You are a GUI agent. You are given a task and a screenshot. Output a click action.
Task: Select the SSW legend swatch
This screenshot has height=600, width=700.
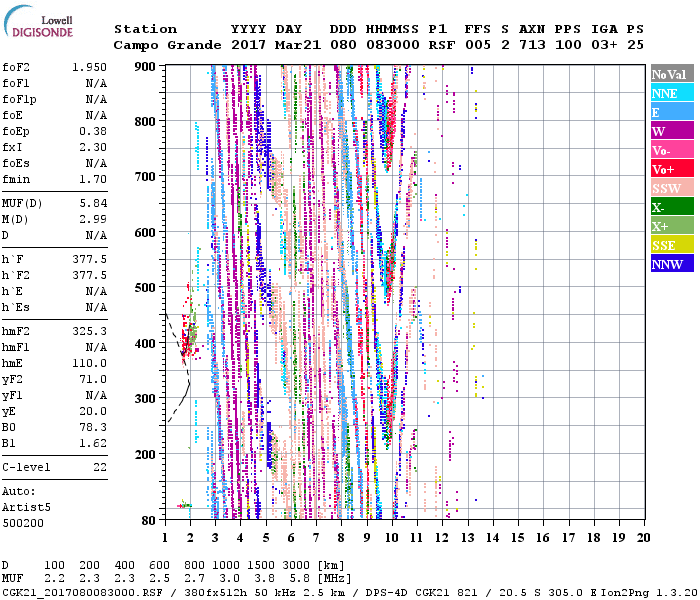[x=672, y=188]
